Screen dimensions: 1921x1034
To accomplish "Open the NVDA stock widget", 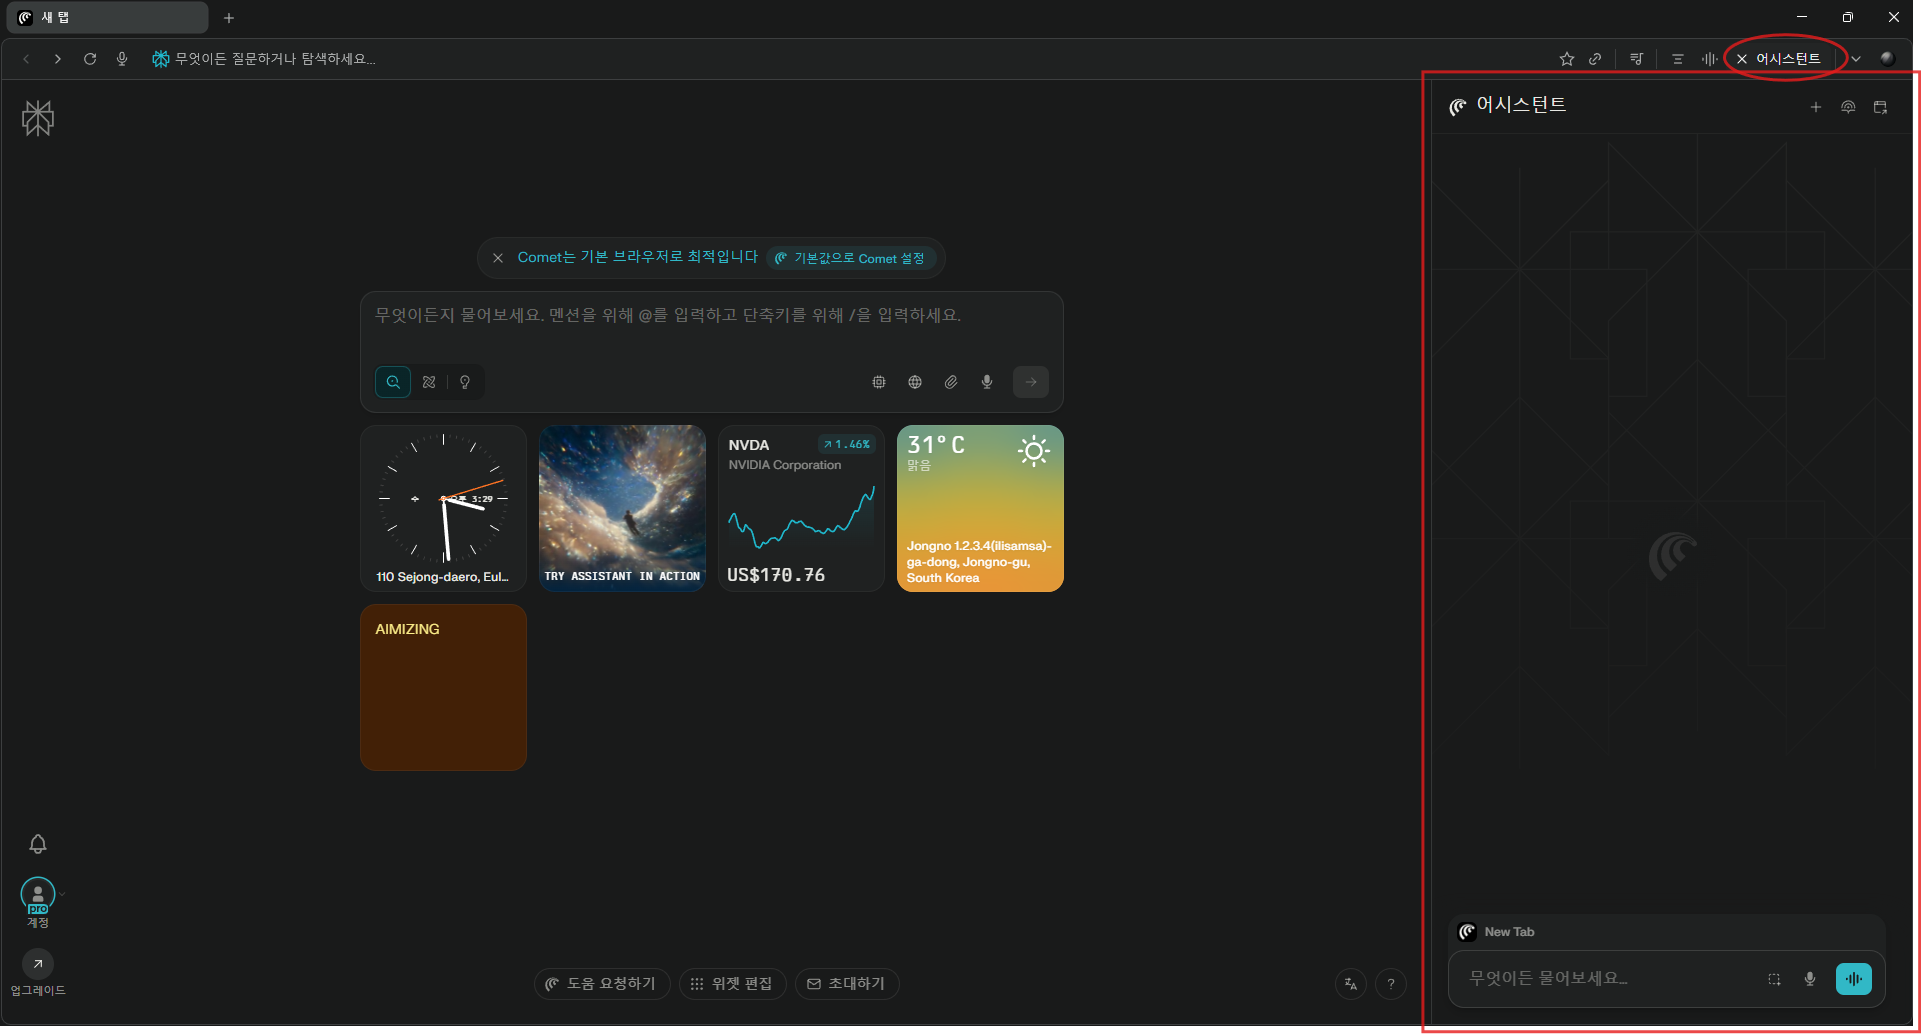I will point(801,508).
